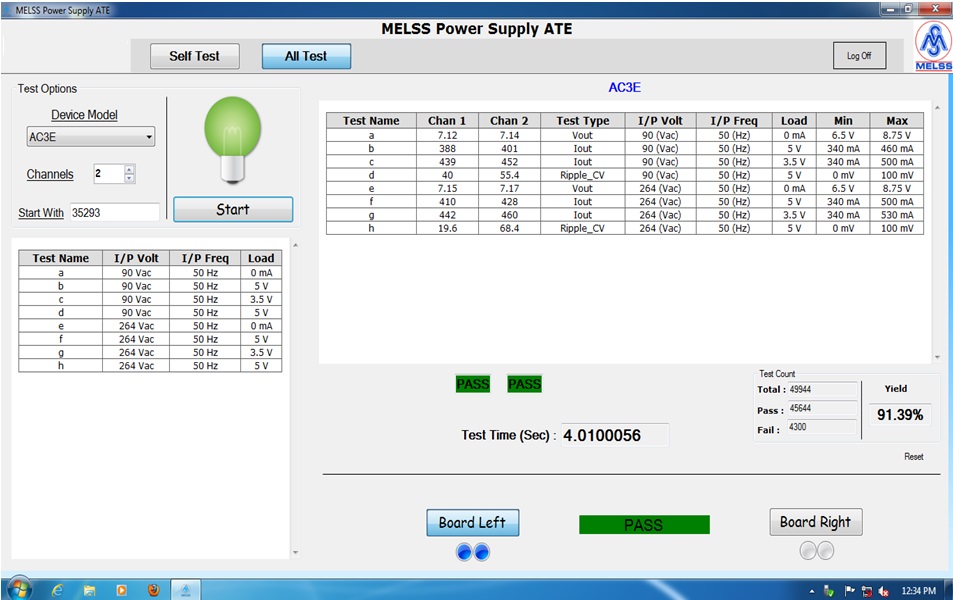The image size is (953, 600).
Task: Click the Yield value 91.39%
Action: point(900,415)
